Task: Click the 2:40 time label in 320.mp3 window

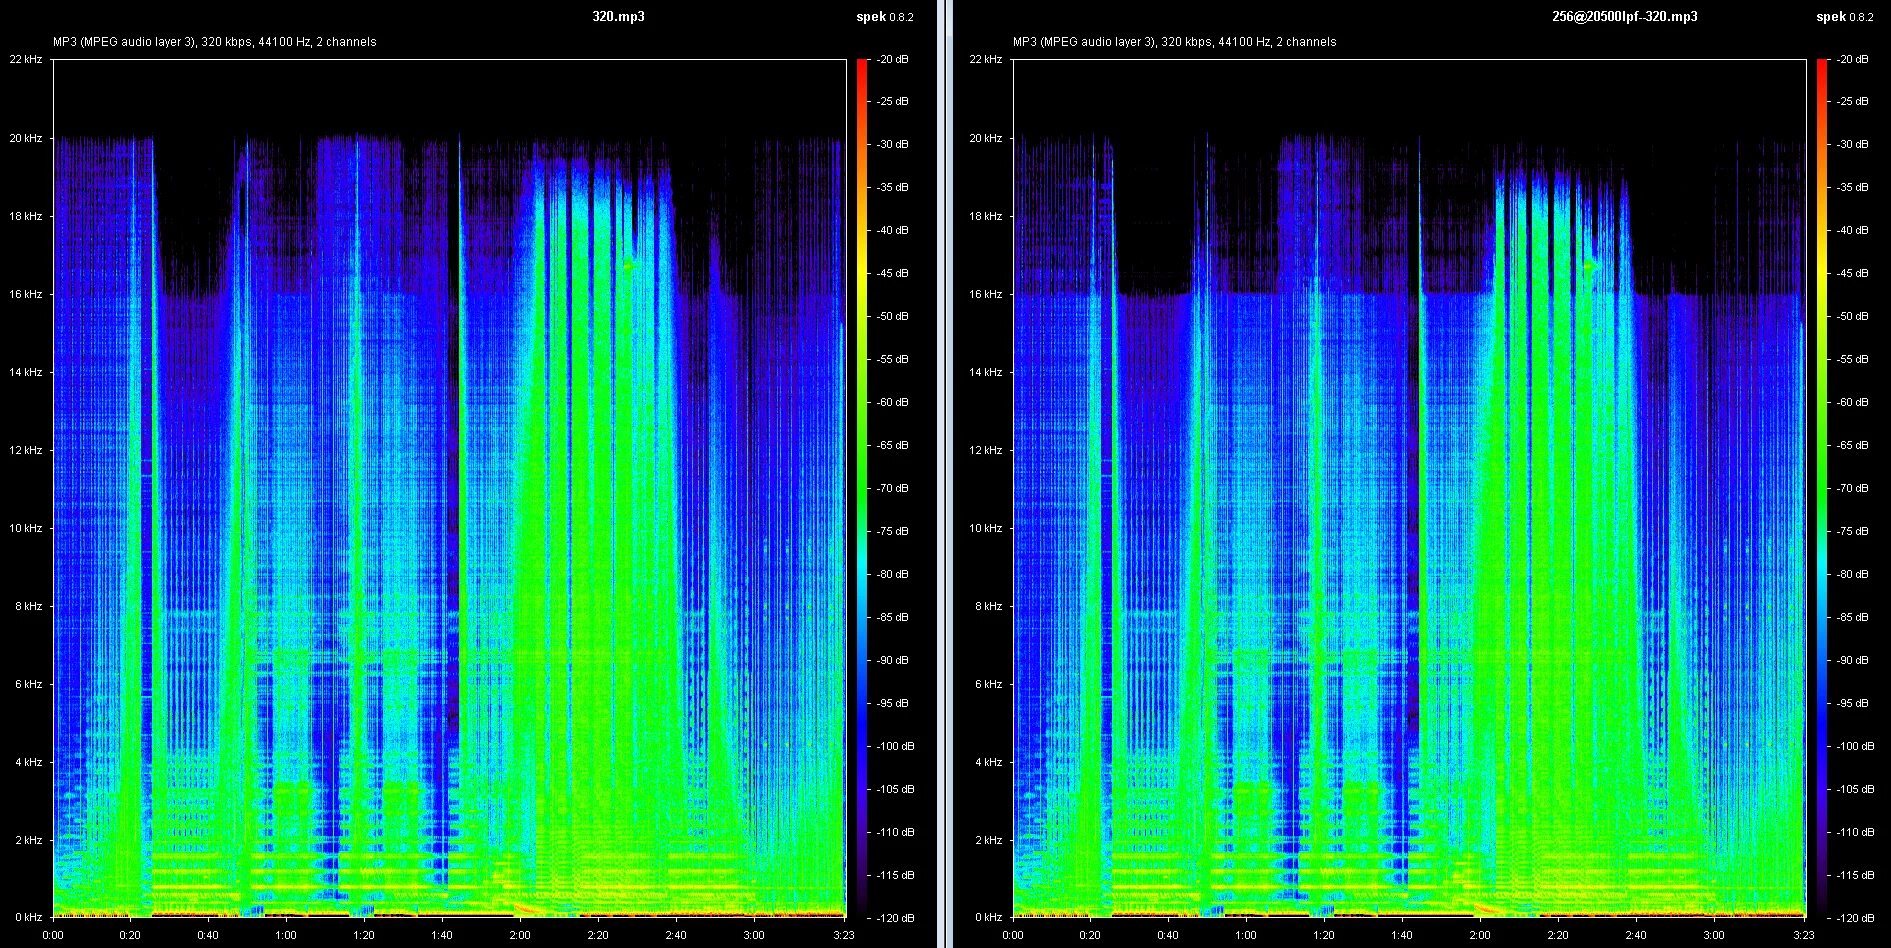Action: tap(676, 935)
